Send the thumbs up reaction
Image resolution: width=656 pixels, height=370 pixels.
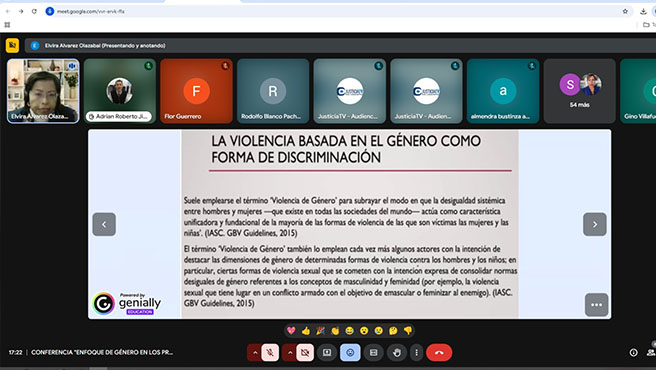click(306, 331)
